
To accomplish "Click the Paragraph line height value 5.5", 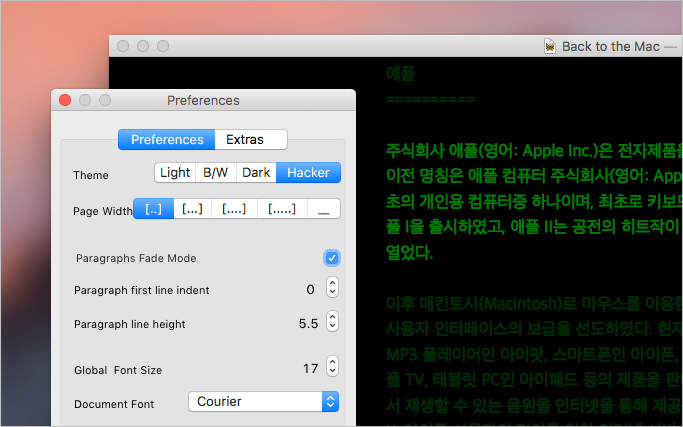I will click(x=308, y=324).
